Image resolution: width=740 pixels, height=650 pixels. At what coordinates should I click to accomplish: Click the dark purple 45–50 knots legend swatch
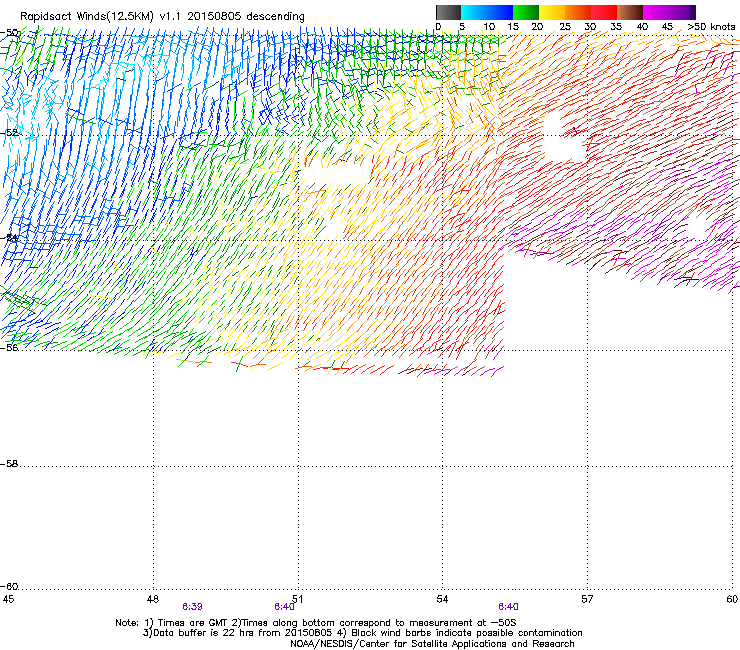pos(682,12)
